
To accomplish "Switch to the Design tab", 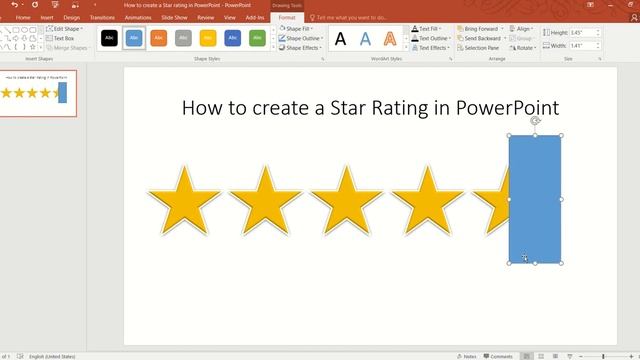I will pyautogui.click(x=71, y=18).
